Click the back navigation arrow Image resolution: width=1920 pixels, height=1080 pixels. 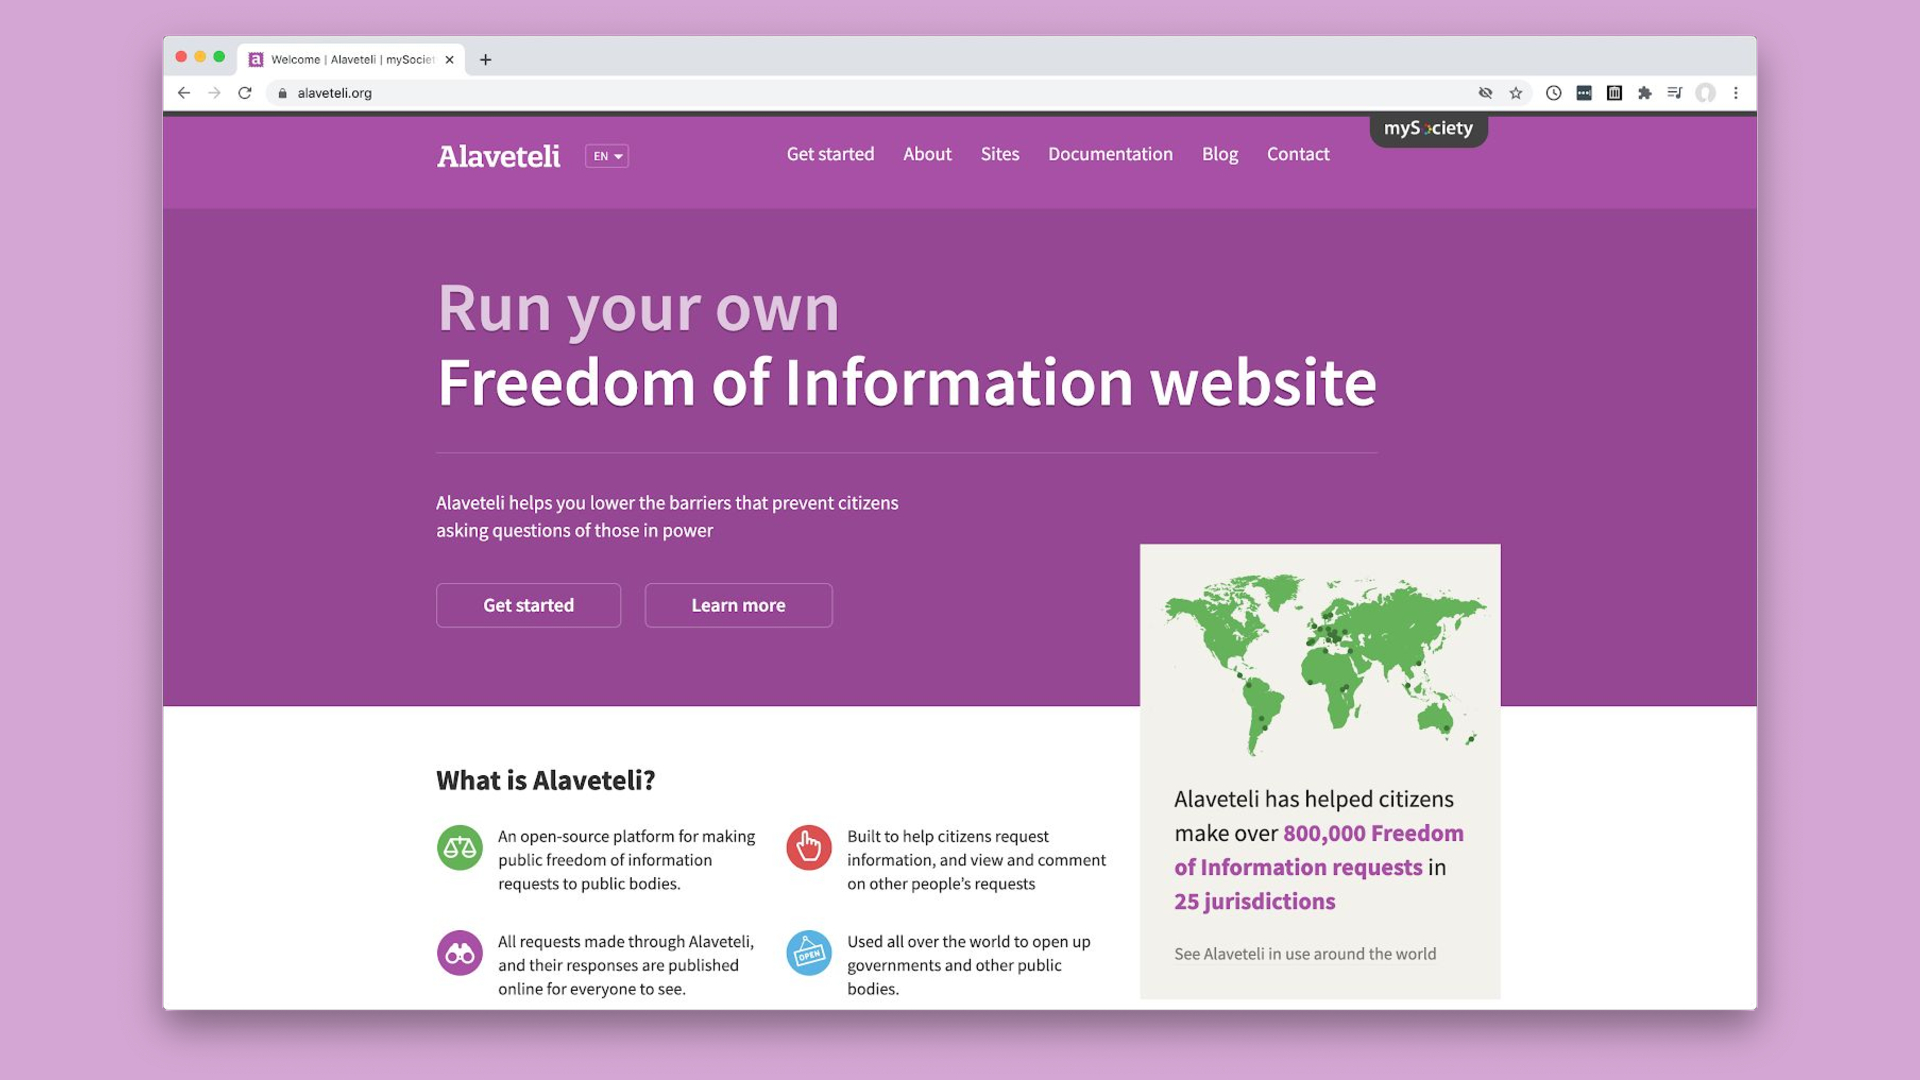(x=187, y=92)
